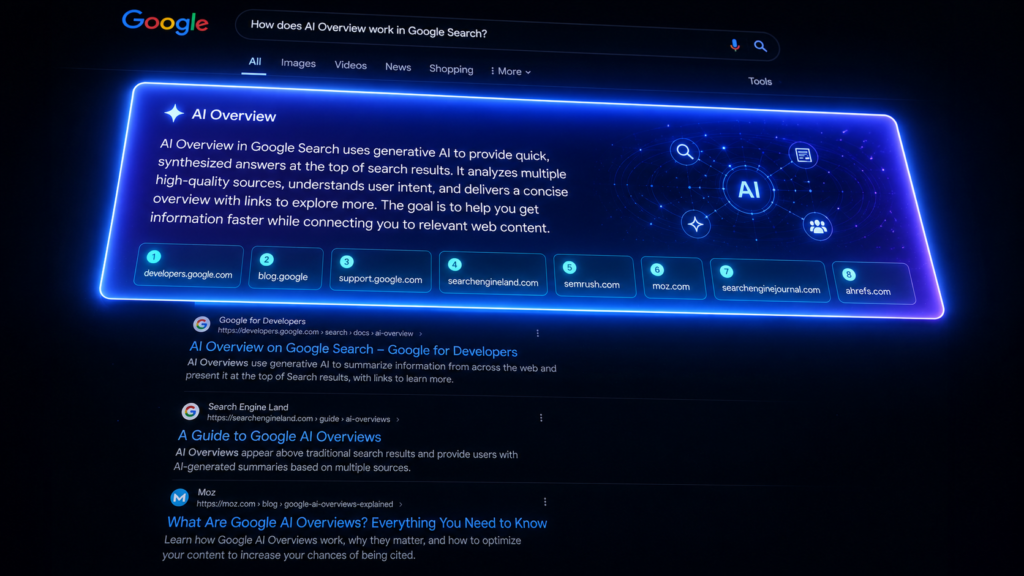Open the Shopping tab
The width and height of the screenshot is (1024, 576).
click(451, 69)
